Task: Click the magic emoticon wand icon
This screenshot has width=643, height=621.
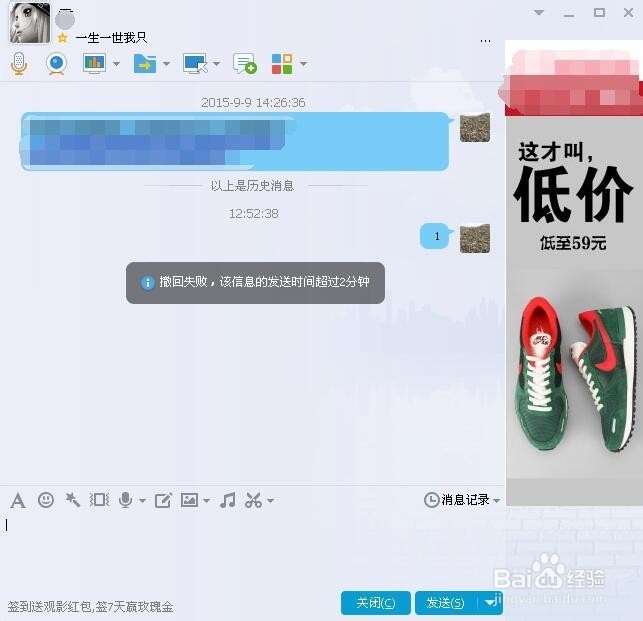Action: point(73,500)
